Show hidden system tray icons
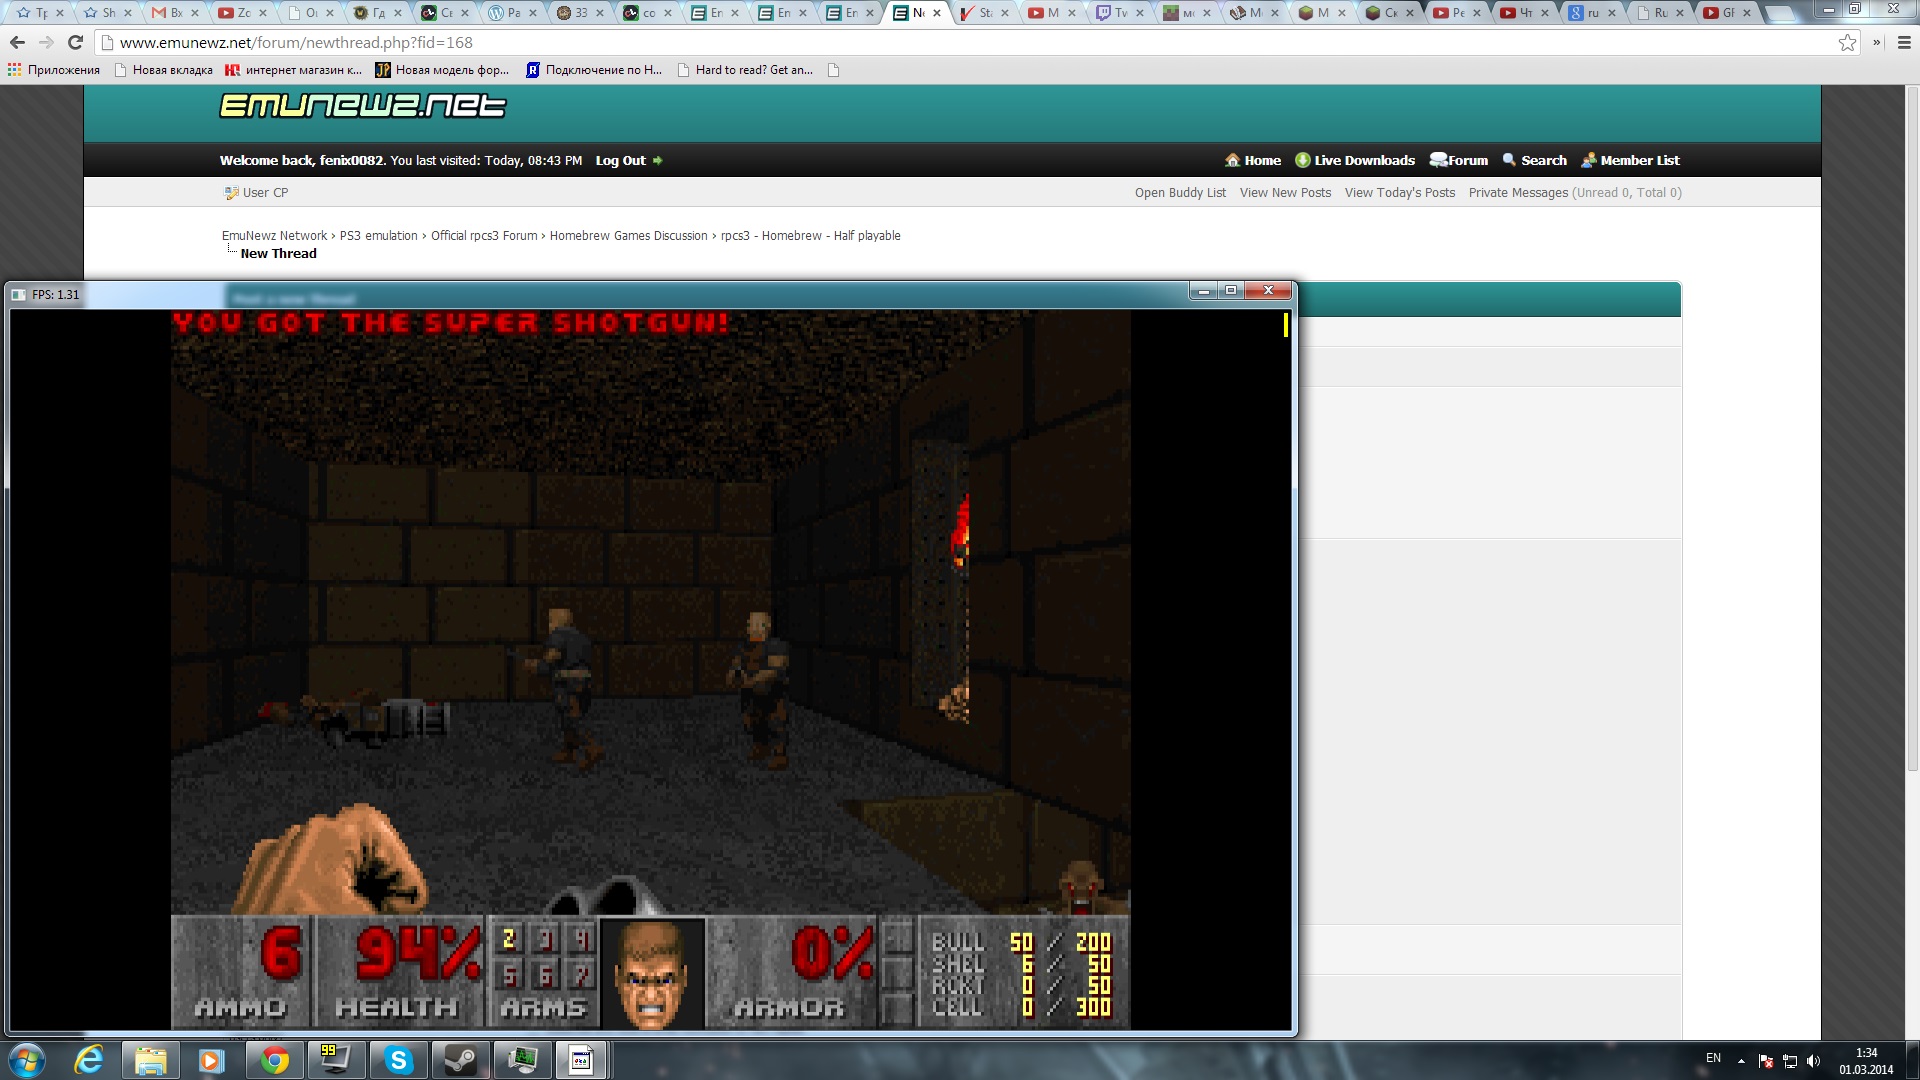This screenshot has height=1080, width=1920. 1741,1061
